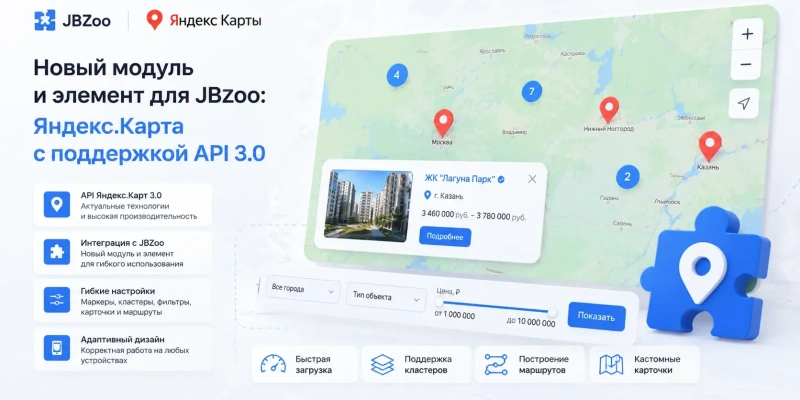Click the red pin over Казань

(x=710, y=146)
